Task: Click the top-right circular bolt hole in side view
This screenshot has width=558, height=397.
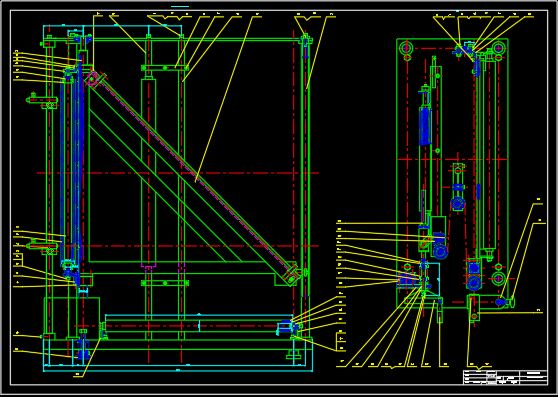Action: (x=499, y=47)
